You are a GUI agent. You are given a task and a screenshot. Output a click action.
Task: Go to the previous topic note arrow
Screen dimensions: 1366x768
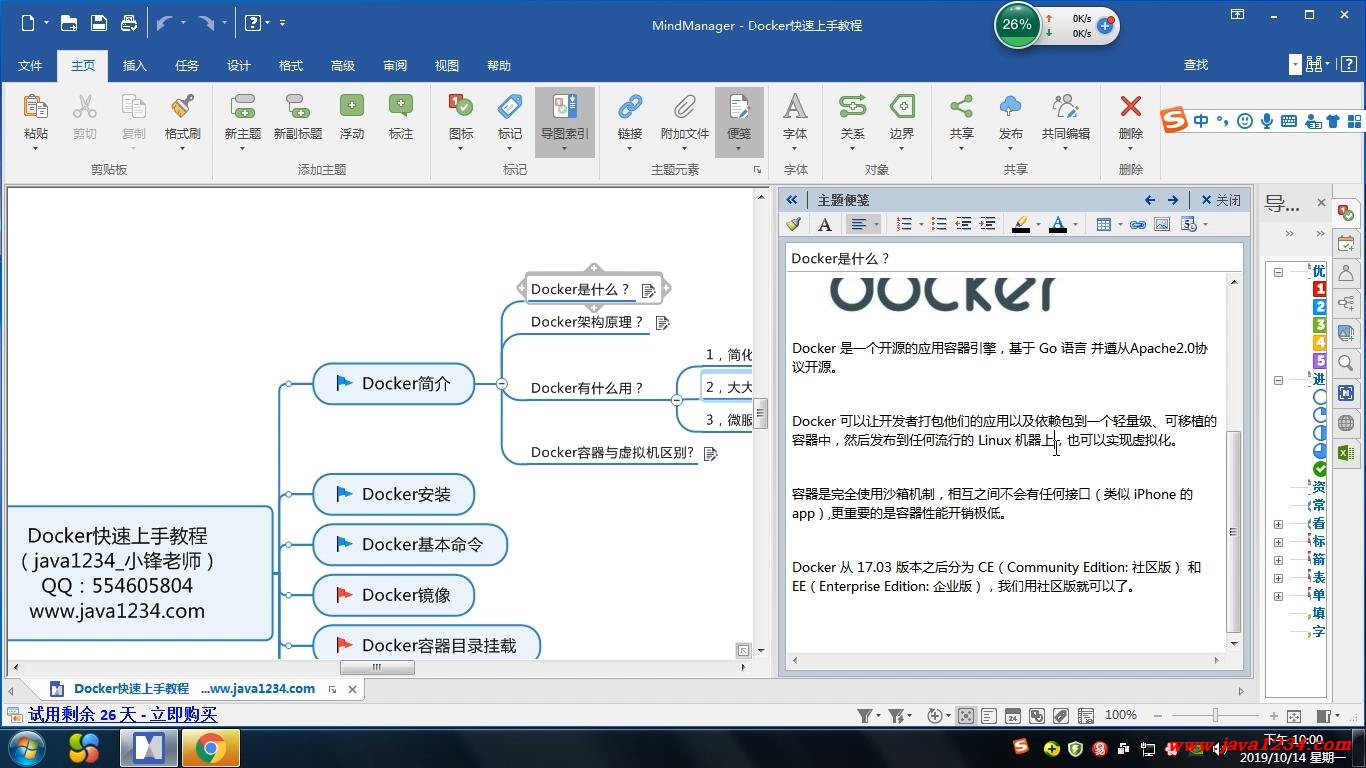[1150, 200]
